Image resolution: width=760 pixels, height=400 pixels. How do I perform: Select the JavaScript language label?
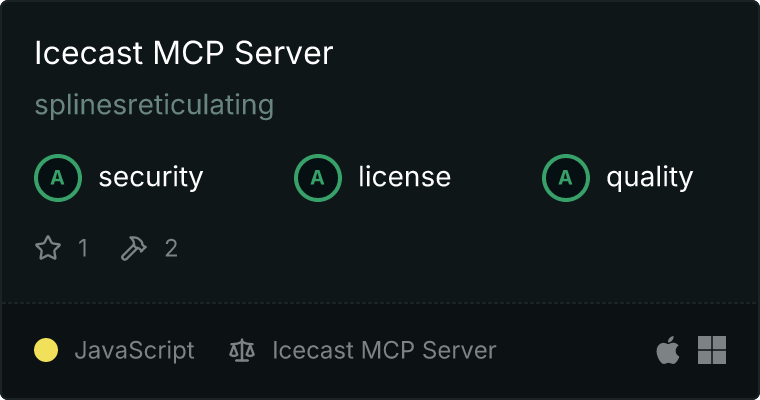coord(134,350)
